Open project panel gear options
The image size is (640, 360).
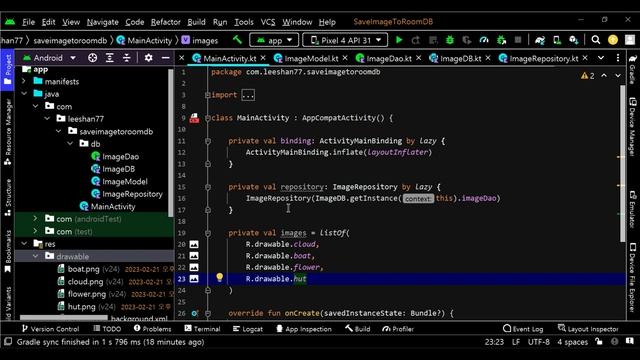pyautogui.click(x=148, y=58)
